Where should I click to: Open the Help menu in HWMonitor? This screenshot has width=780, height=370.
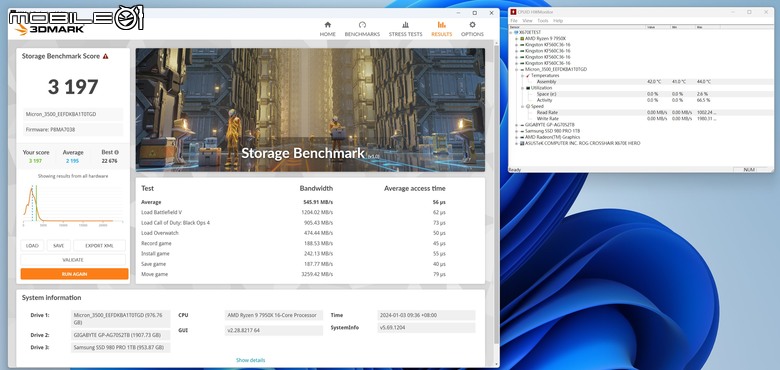pos(558,21)
